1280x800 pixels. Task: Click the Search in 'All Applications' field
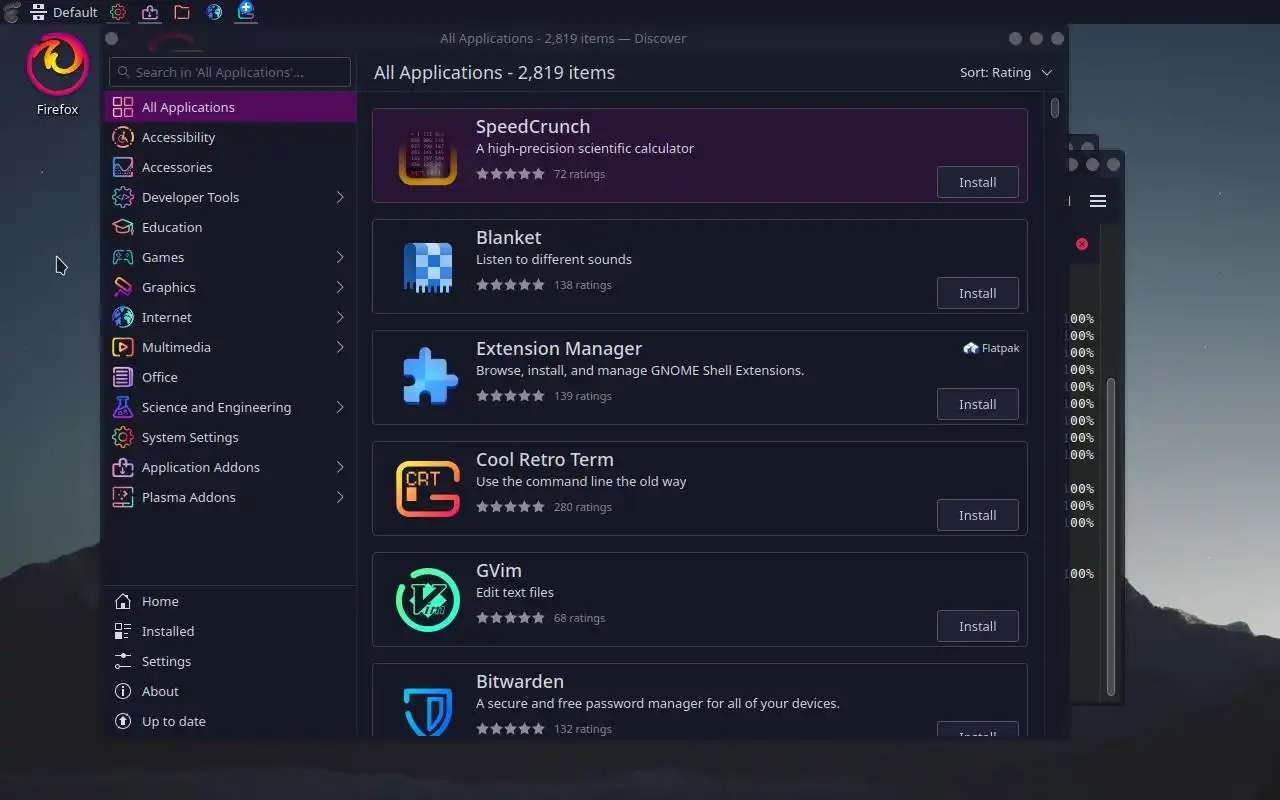pyautogui.click(x=230, y=72)
